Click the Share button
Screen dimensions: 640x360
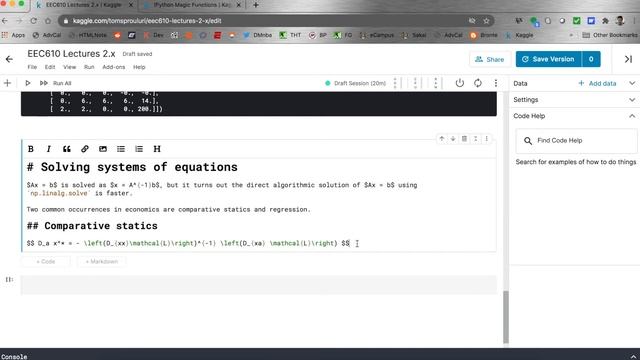490,60
